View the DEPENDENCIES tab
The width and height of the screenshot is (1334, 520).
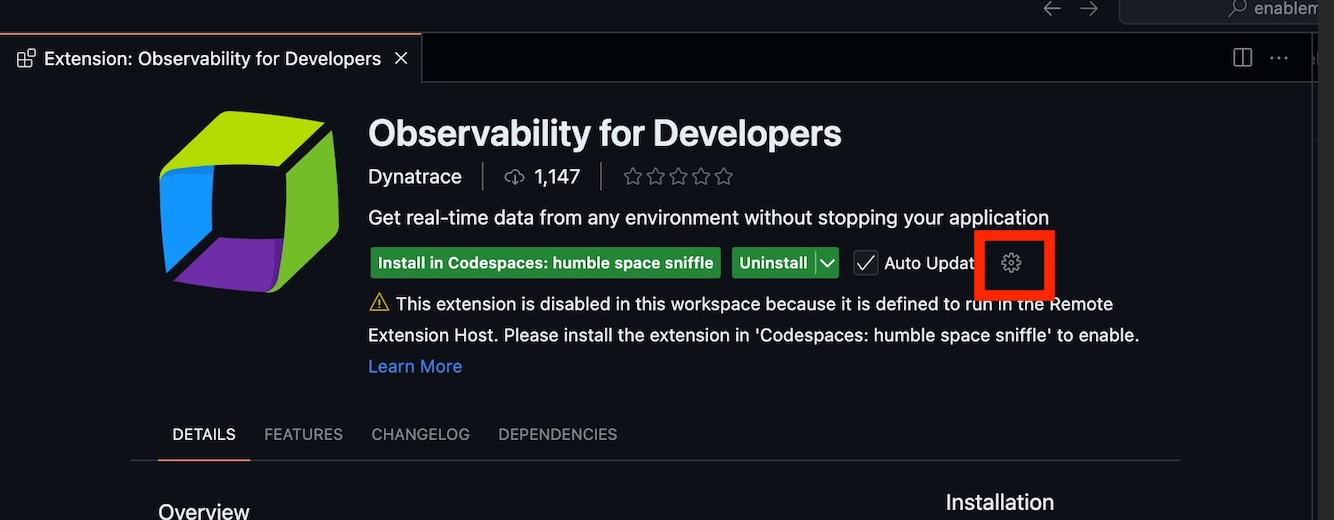[557, 434]
